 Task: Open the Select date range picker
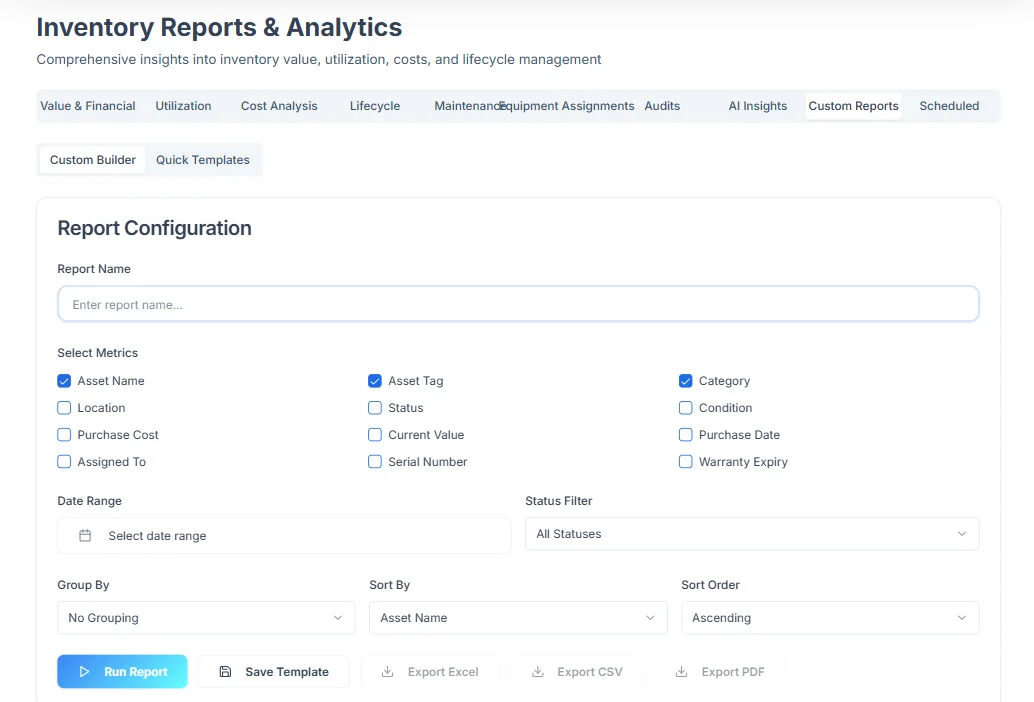click(284, 535)
